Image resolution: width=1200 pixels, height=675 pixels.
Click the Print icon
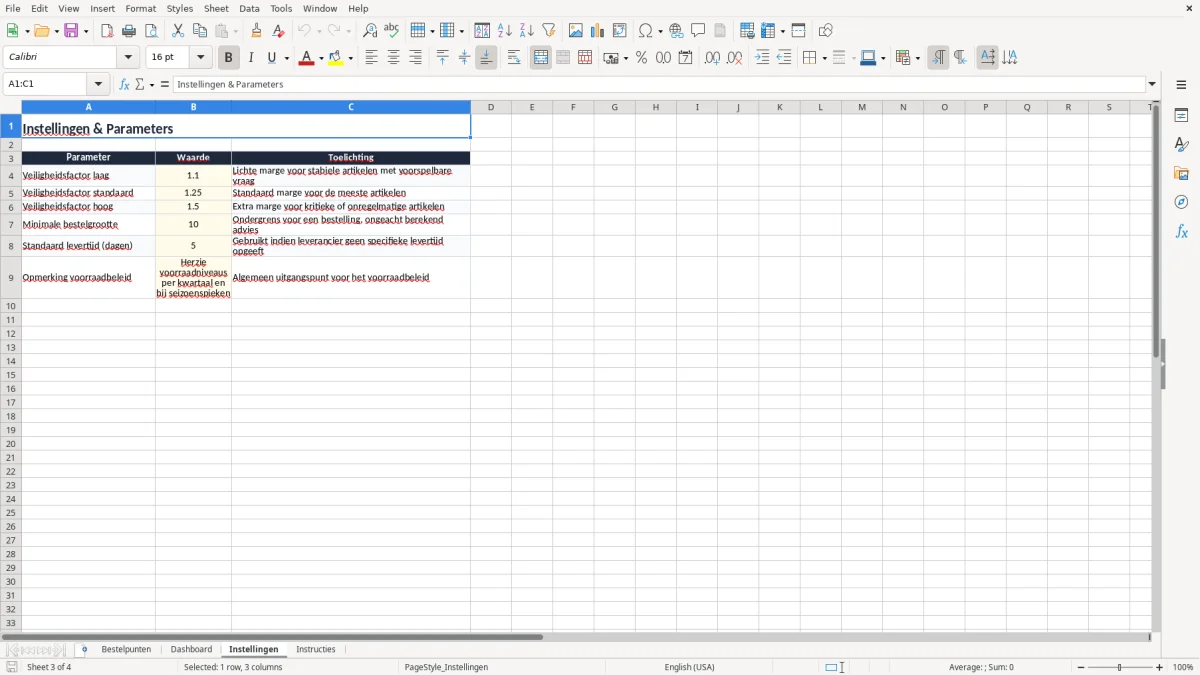[x=129, y=31]
